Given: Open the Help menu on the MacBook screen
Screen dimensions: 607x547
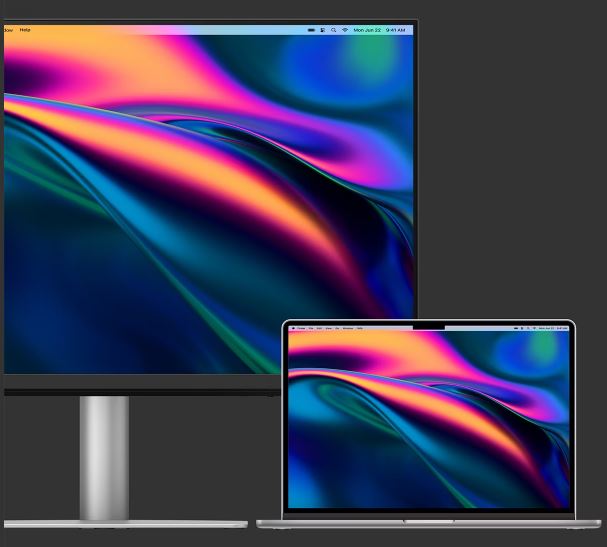Looking at the screenshot, I should point(360,328).
